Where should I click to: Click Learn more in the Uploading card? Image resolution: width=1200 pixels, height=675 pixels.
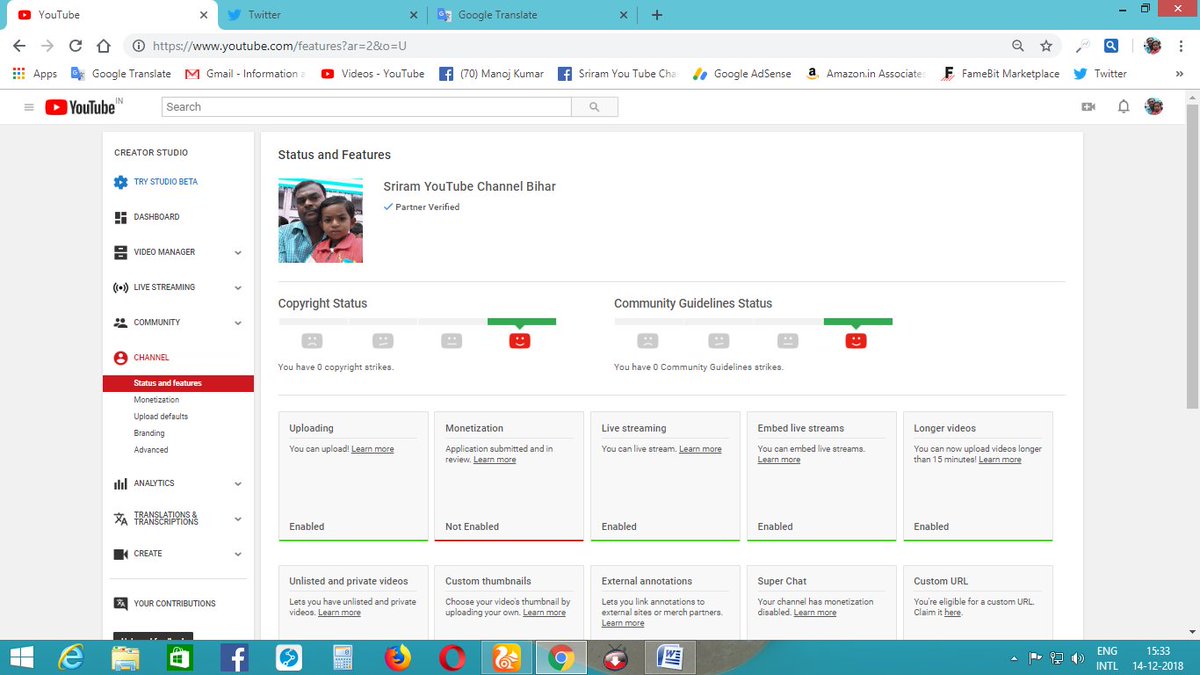pyautogui.click(x=372, y=449)
